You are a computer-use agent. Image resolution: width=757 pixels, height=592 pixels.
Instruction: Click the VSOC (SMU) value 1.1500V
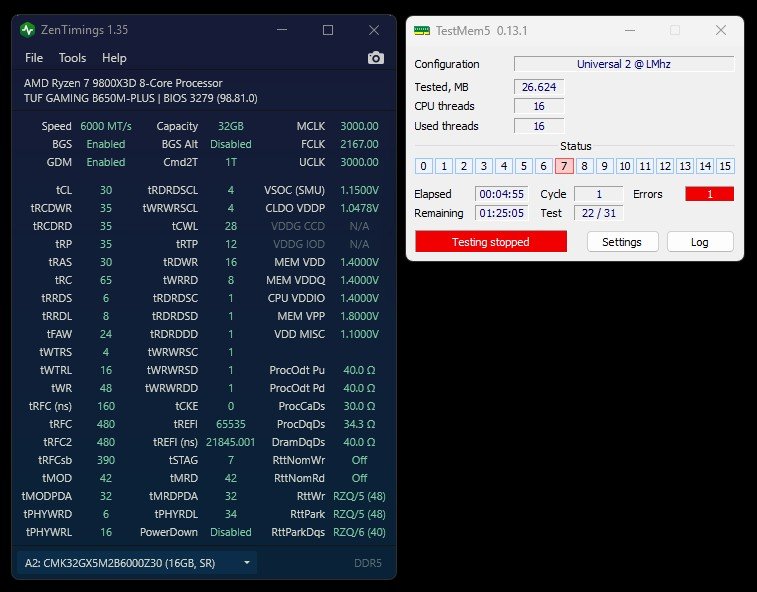pyautogui.click(x=359, y=190)
